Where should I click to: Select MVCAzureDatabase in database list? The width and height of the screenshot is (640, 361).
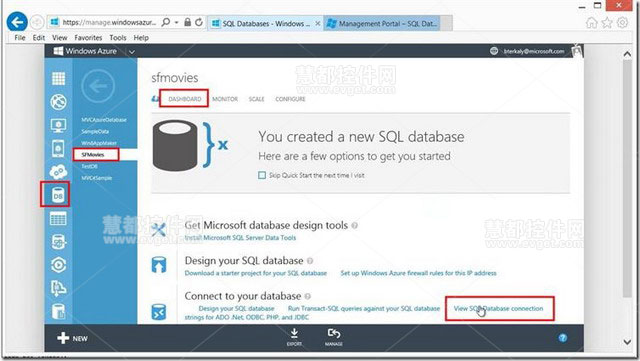[x=104, y=120]
